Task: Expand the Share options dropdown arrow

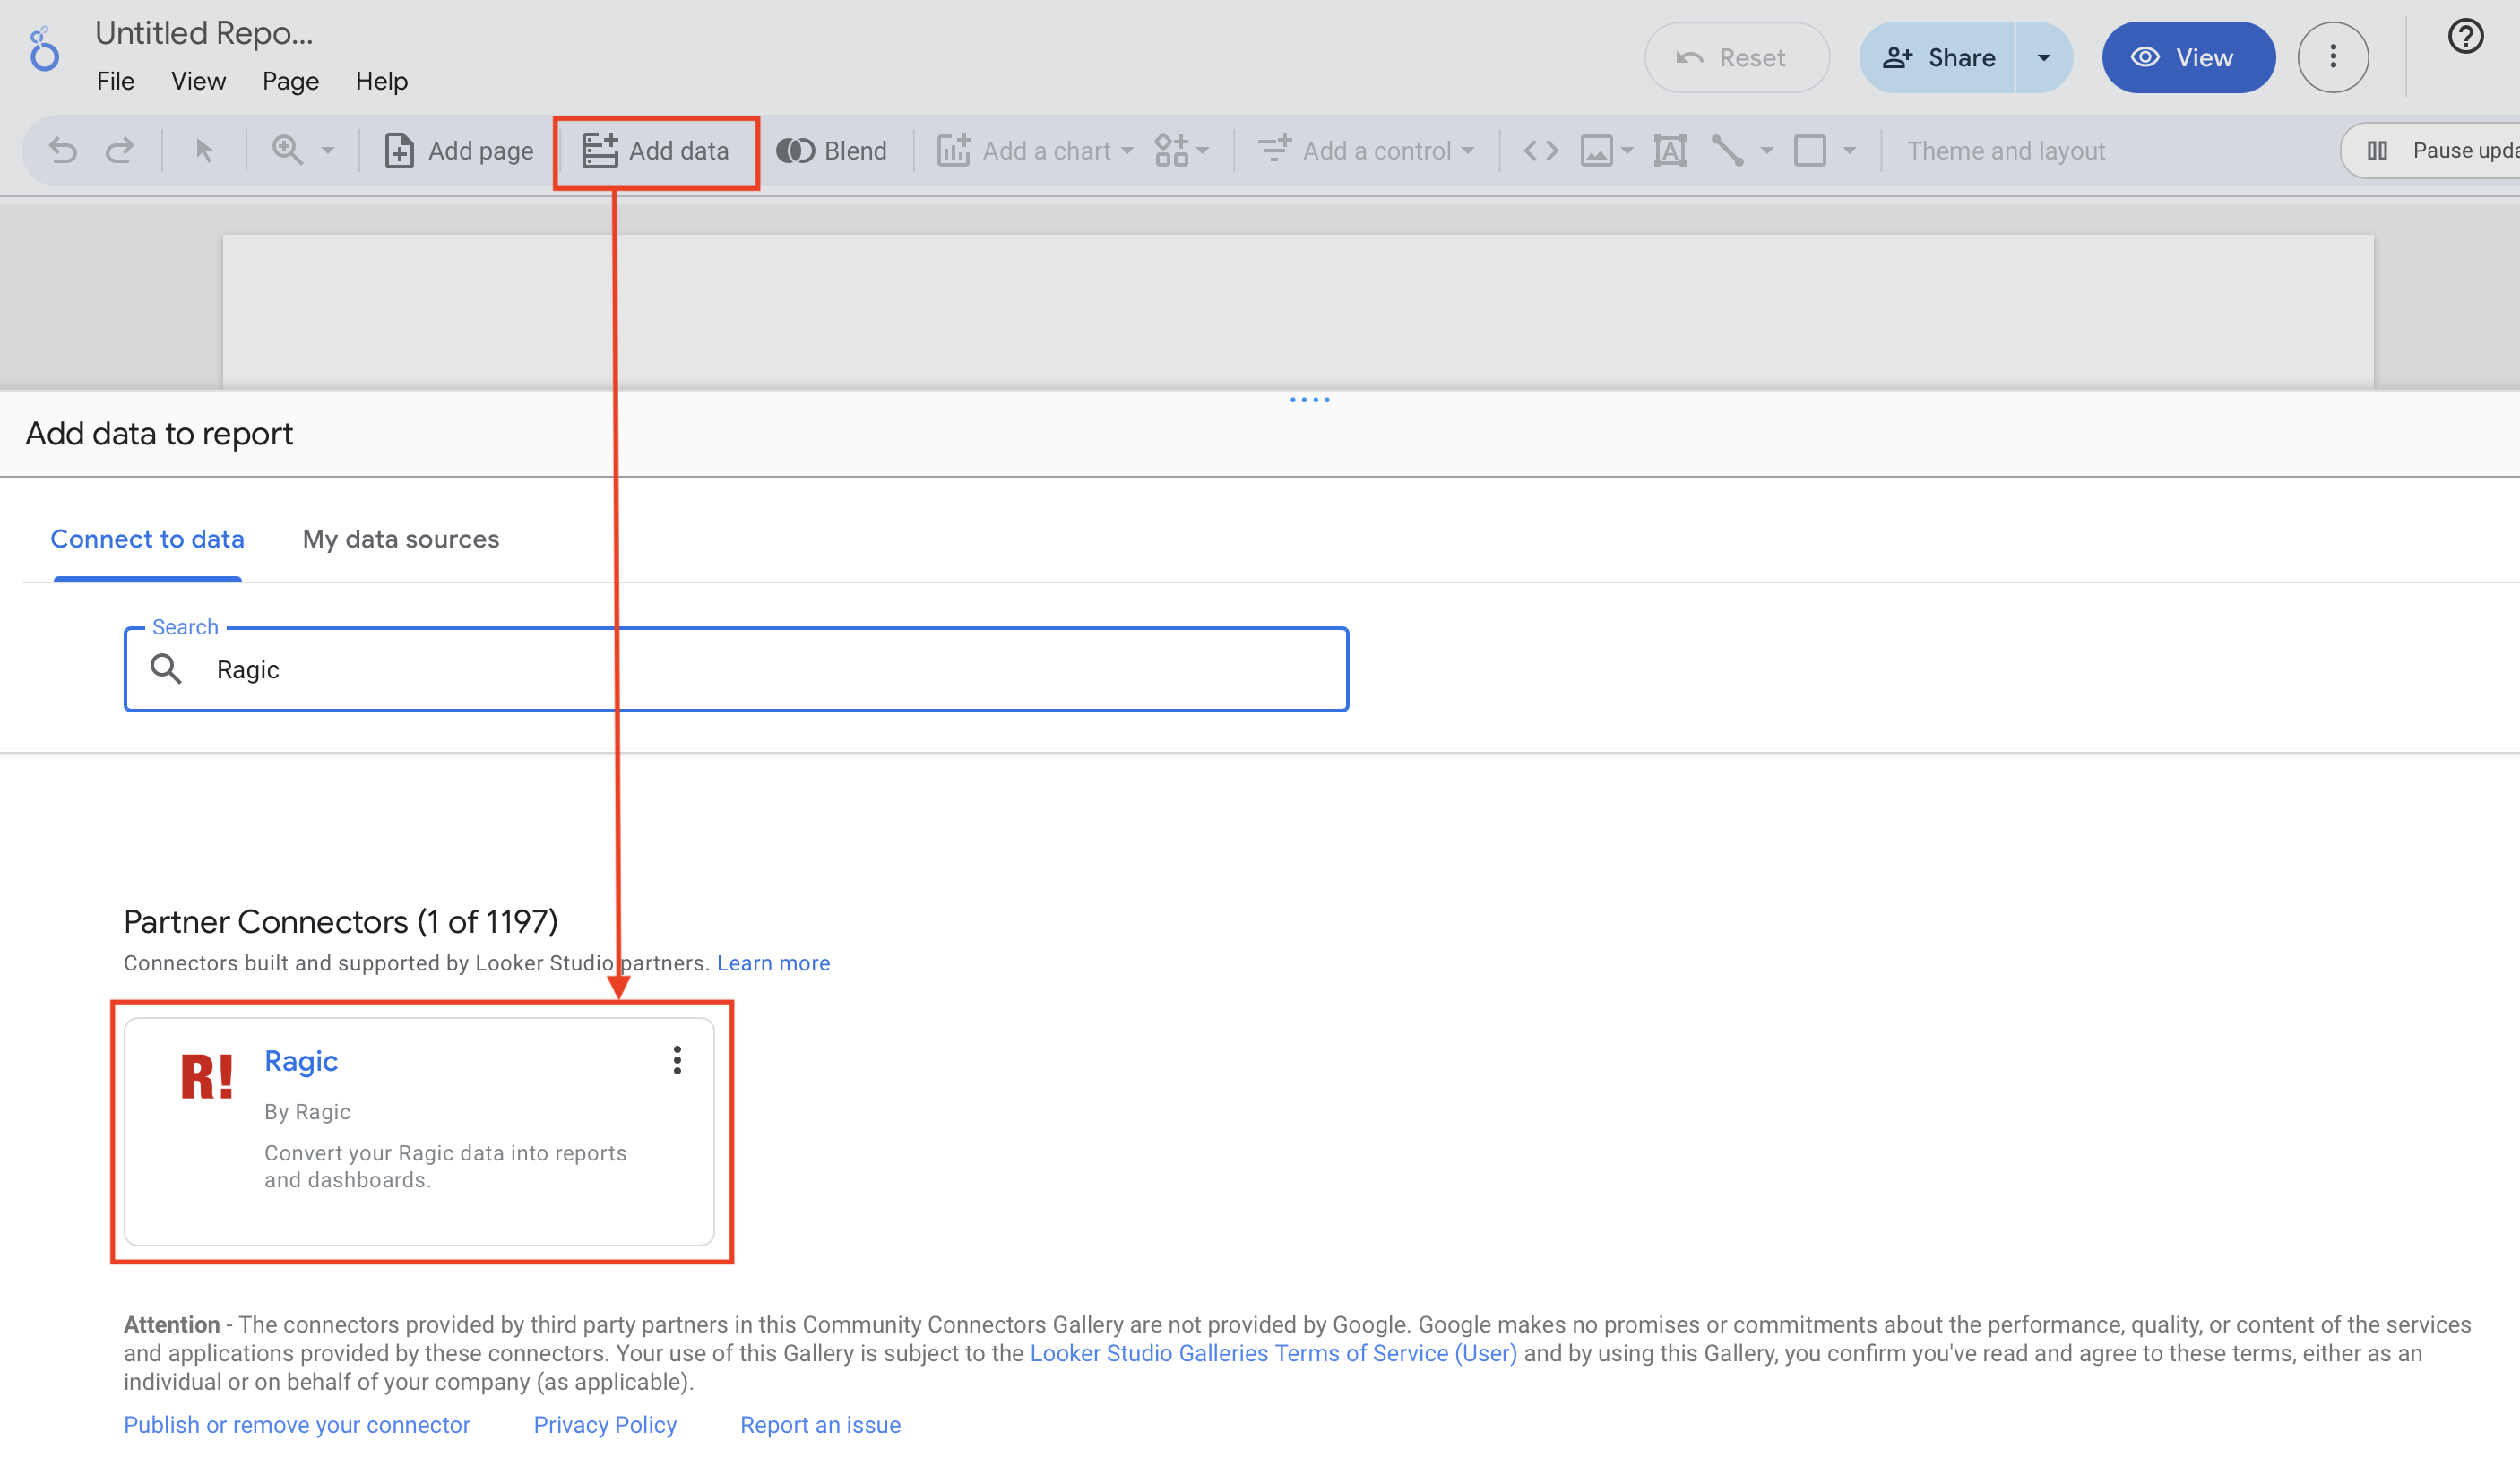Action: [x=2044, y=58]
